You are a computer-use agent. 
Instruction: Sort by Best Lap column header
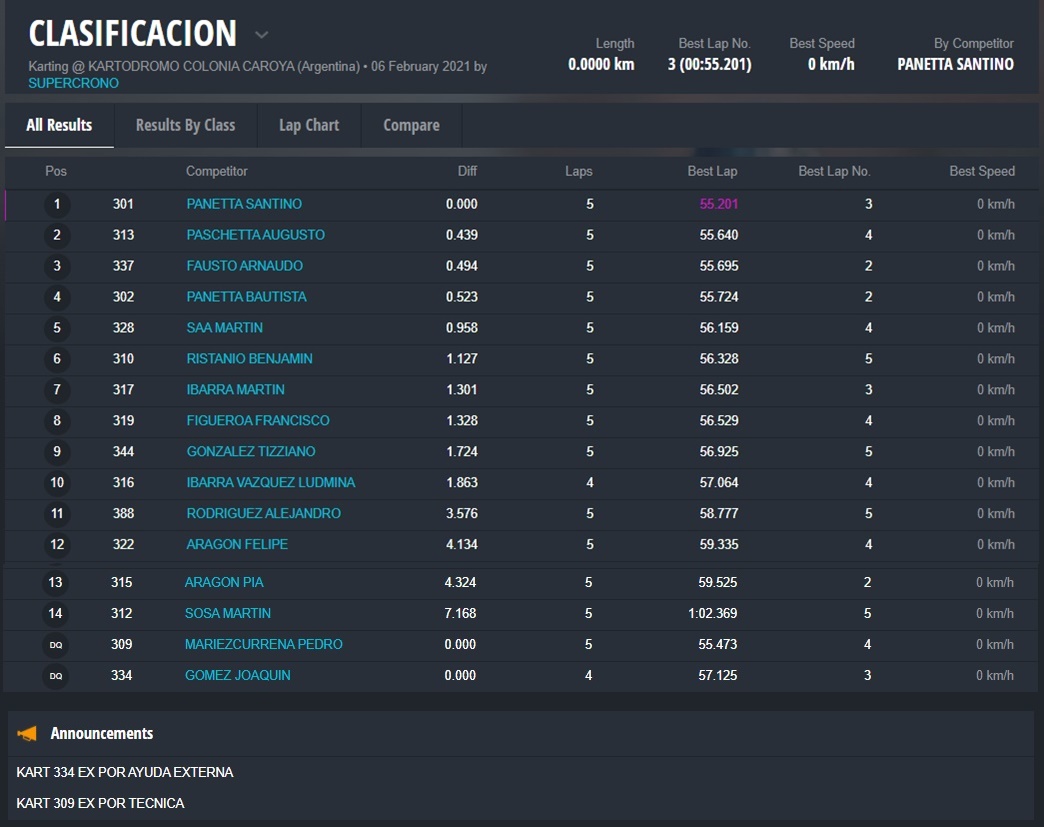(x=712, y=171)
